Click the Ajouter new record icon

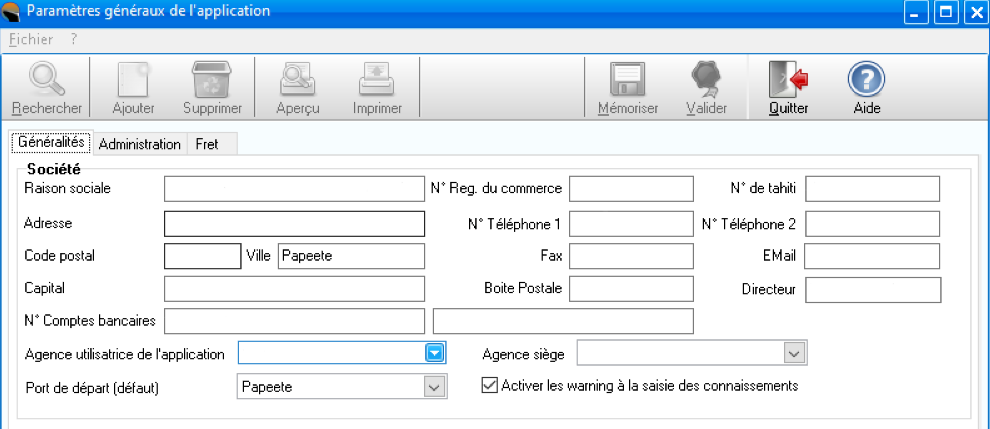[133, 79]
